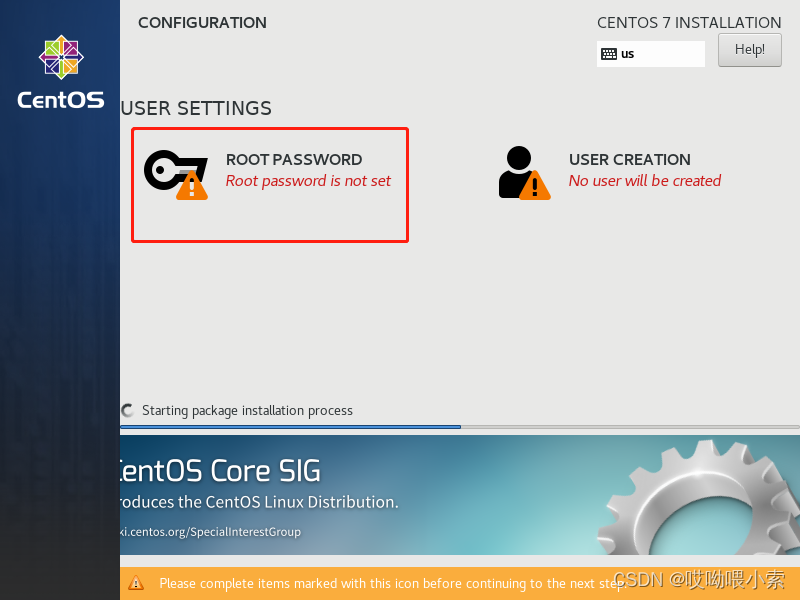800x600 pixels.
Task: Click the USER SETTINGS section heading
Action: (196, 109)
